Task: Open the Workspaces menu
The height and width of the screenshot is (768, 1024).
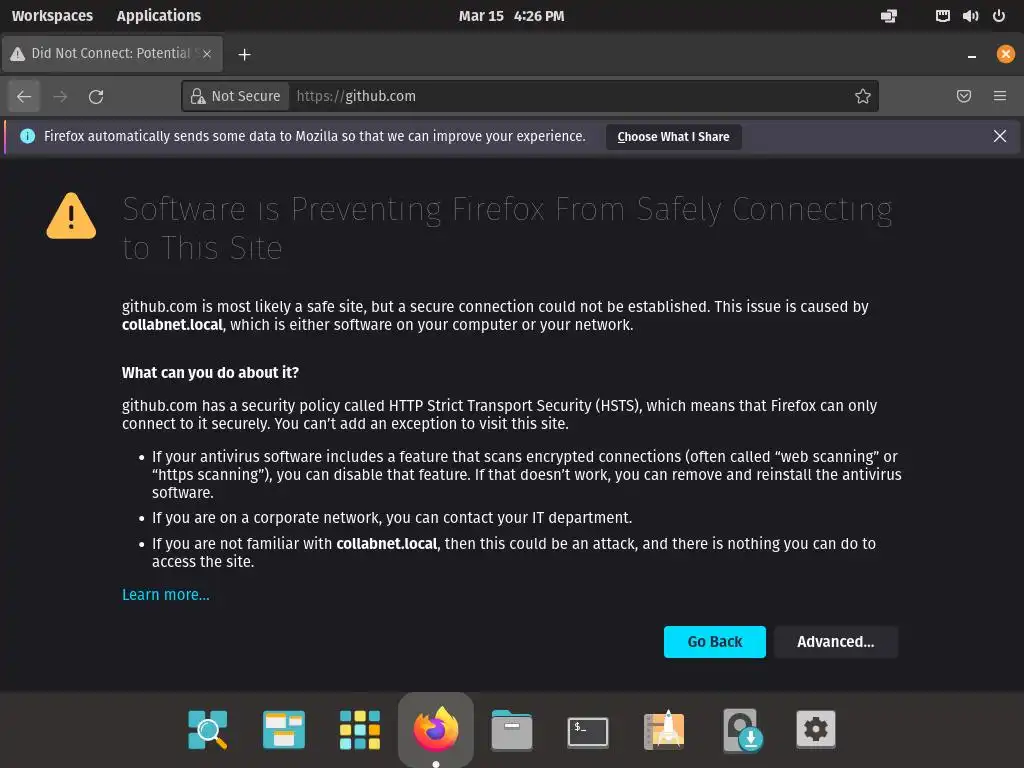Action: [52, 16]
